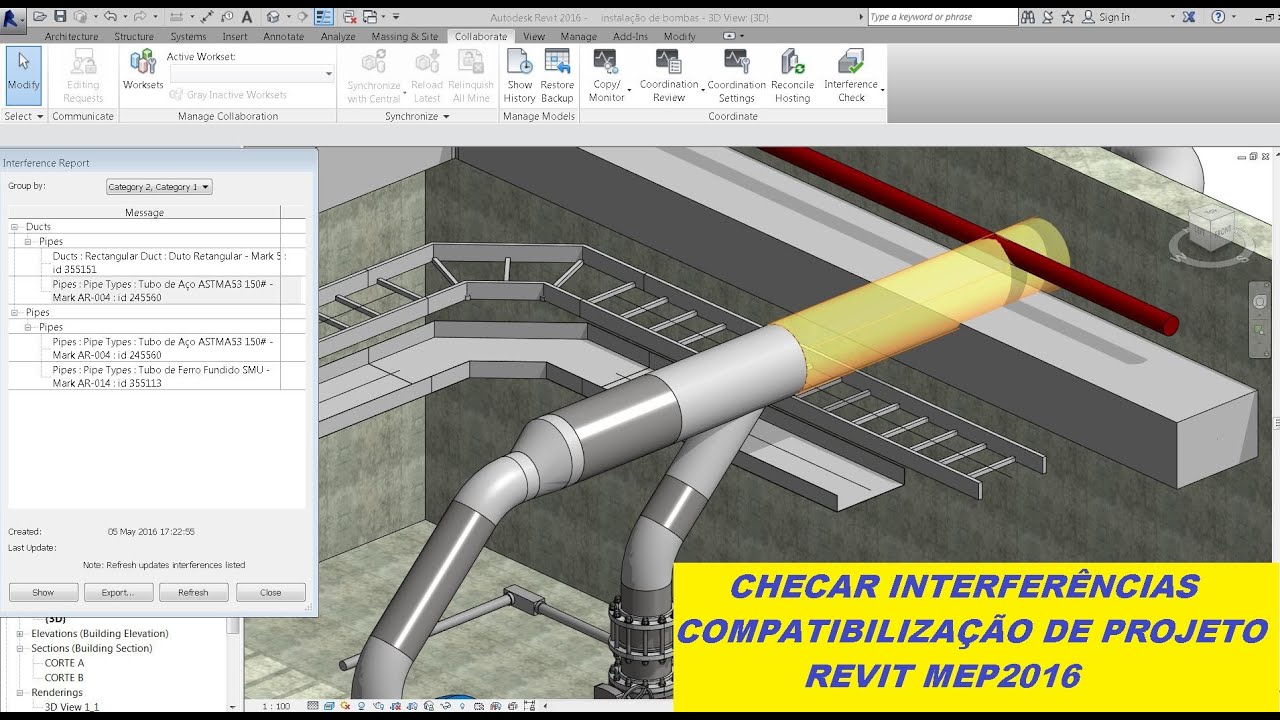Open the Architecture ribbon tab

pos(71,36)
